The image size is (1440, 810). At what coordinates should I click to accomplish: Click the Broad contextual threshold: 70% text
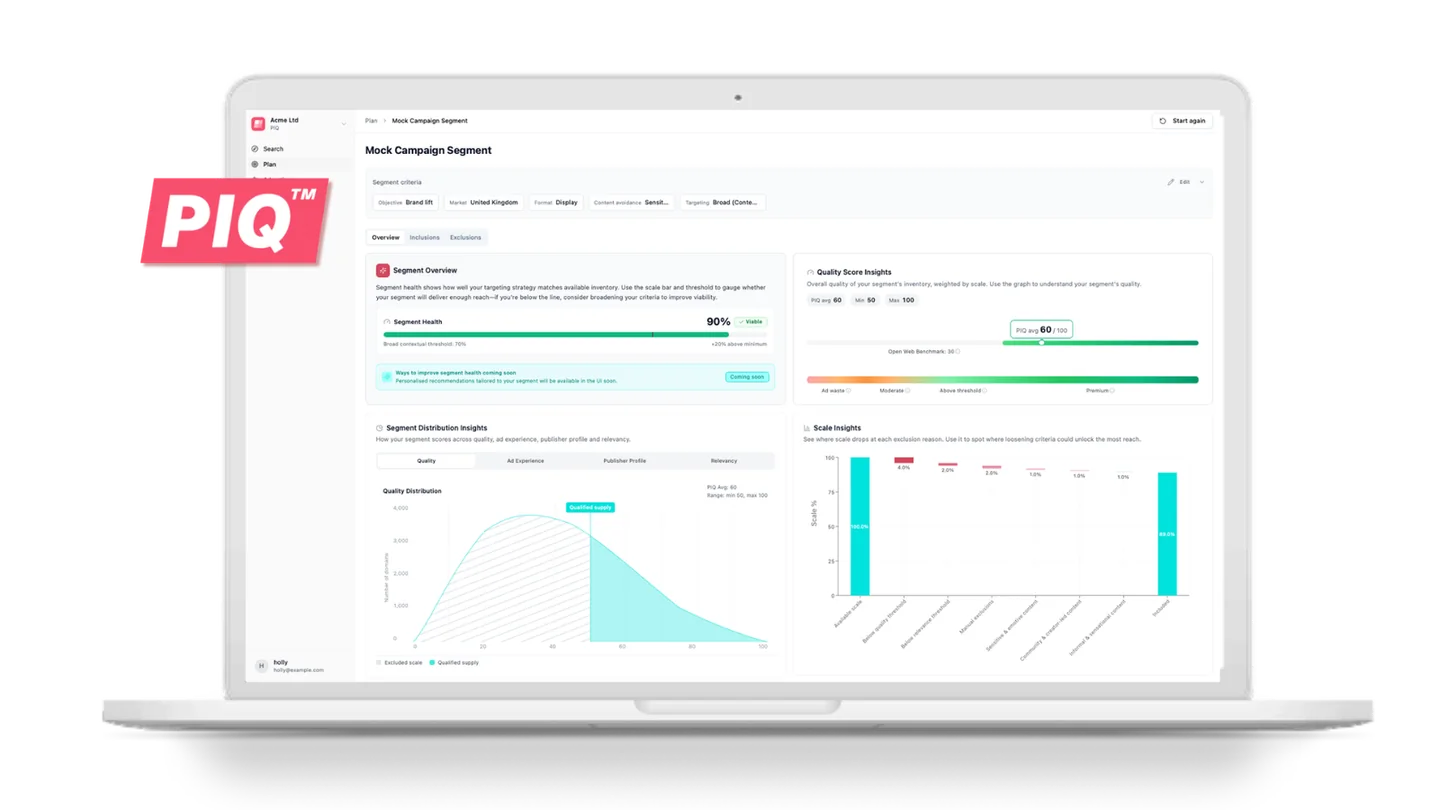(x=425, y=344)
